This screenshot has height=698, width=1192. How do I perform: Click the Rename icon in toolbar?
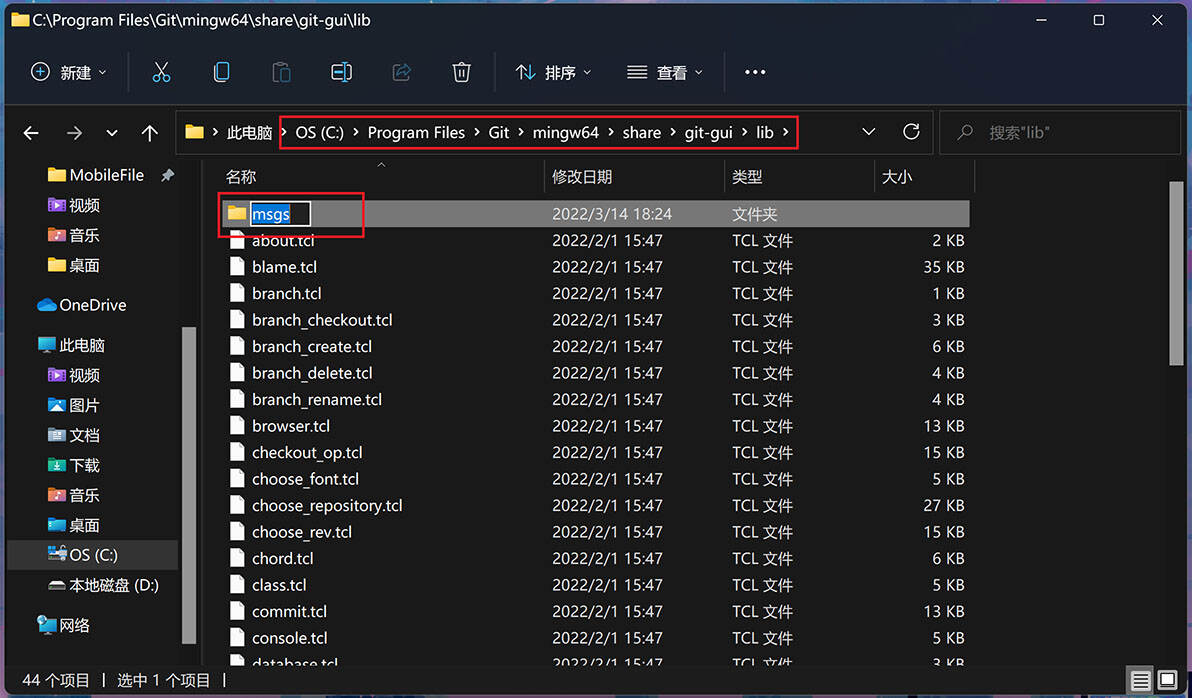[341, 72]
